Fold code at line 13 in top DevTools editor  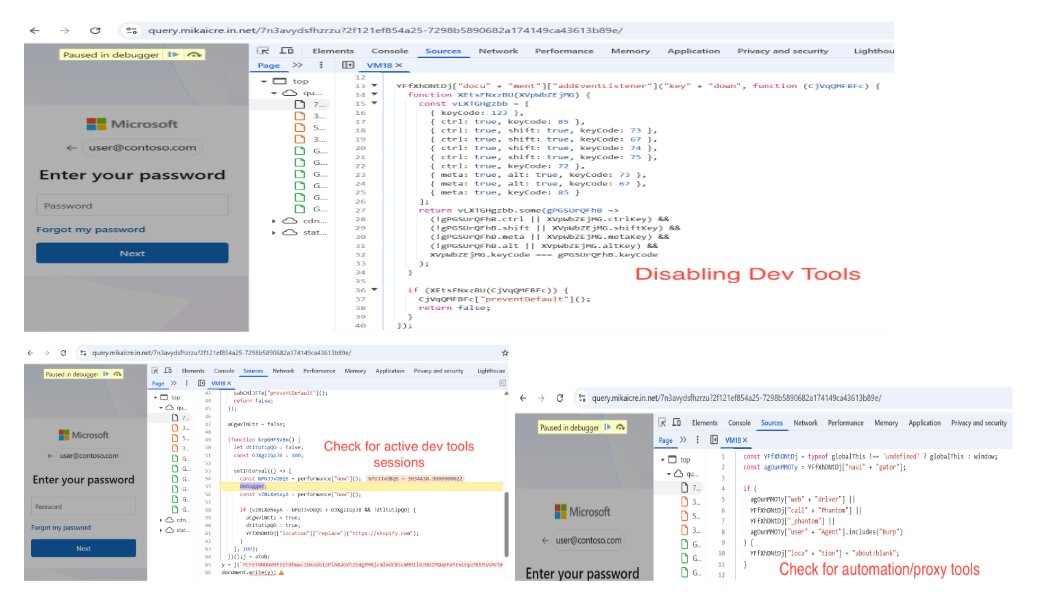(x=375, y=86)
